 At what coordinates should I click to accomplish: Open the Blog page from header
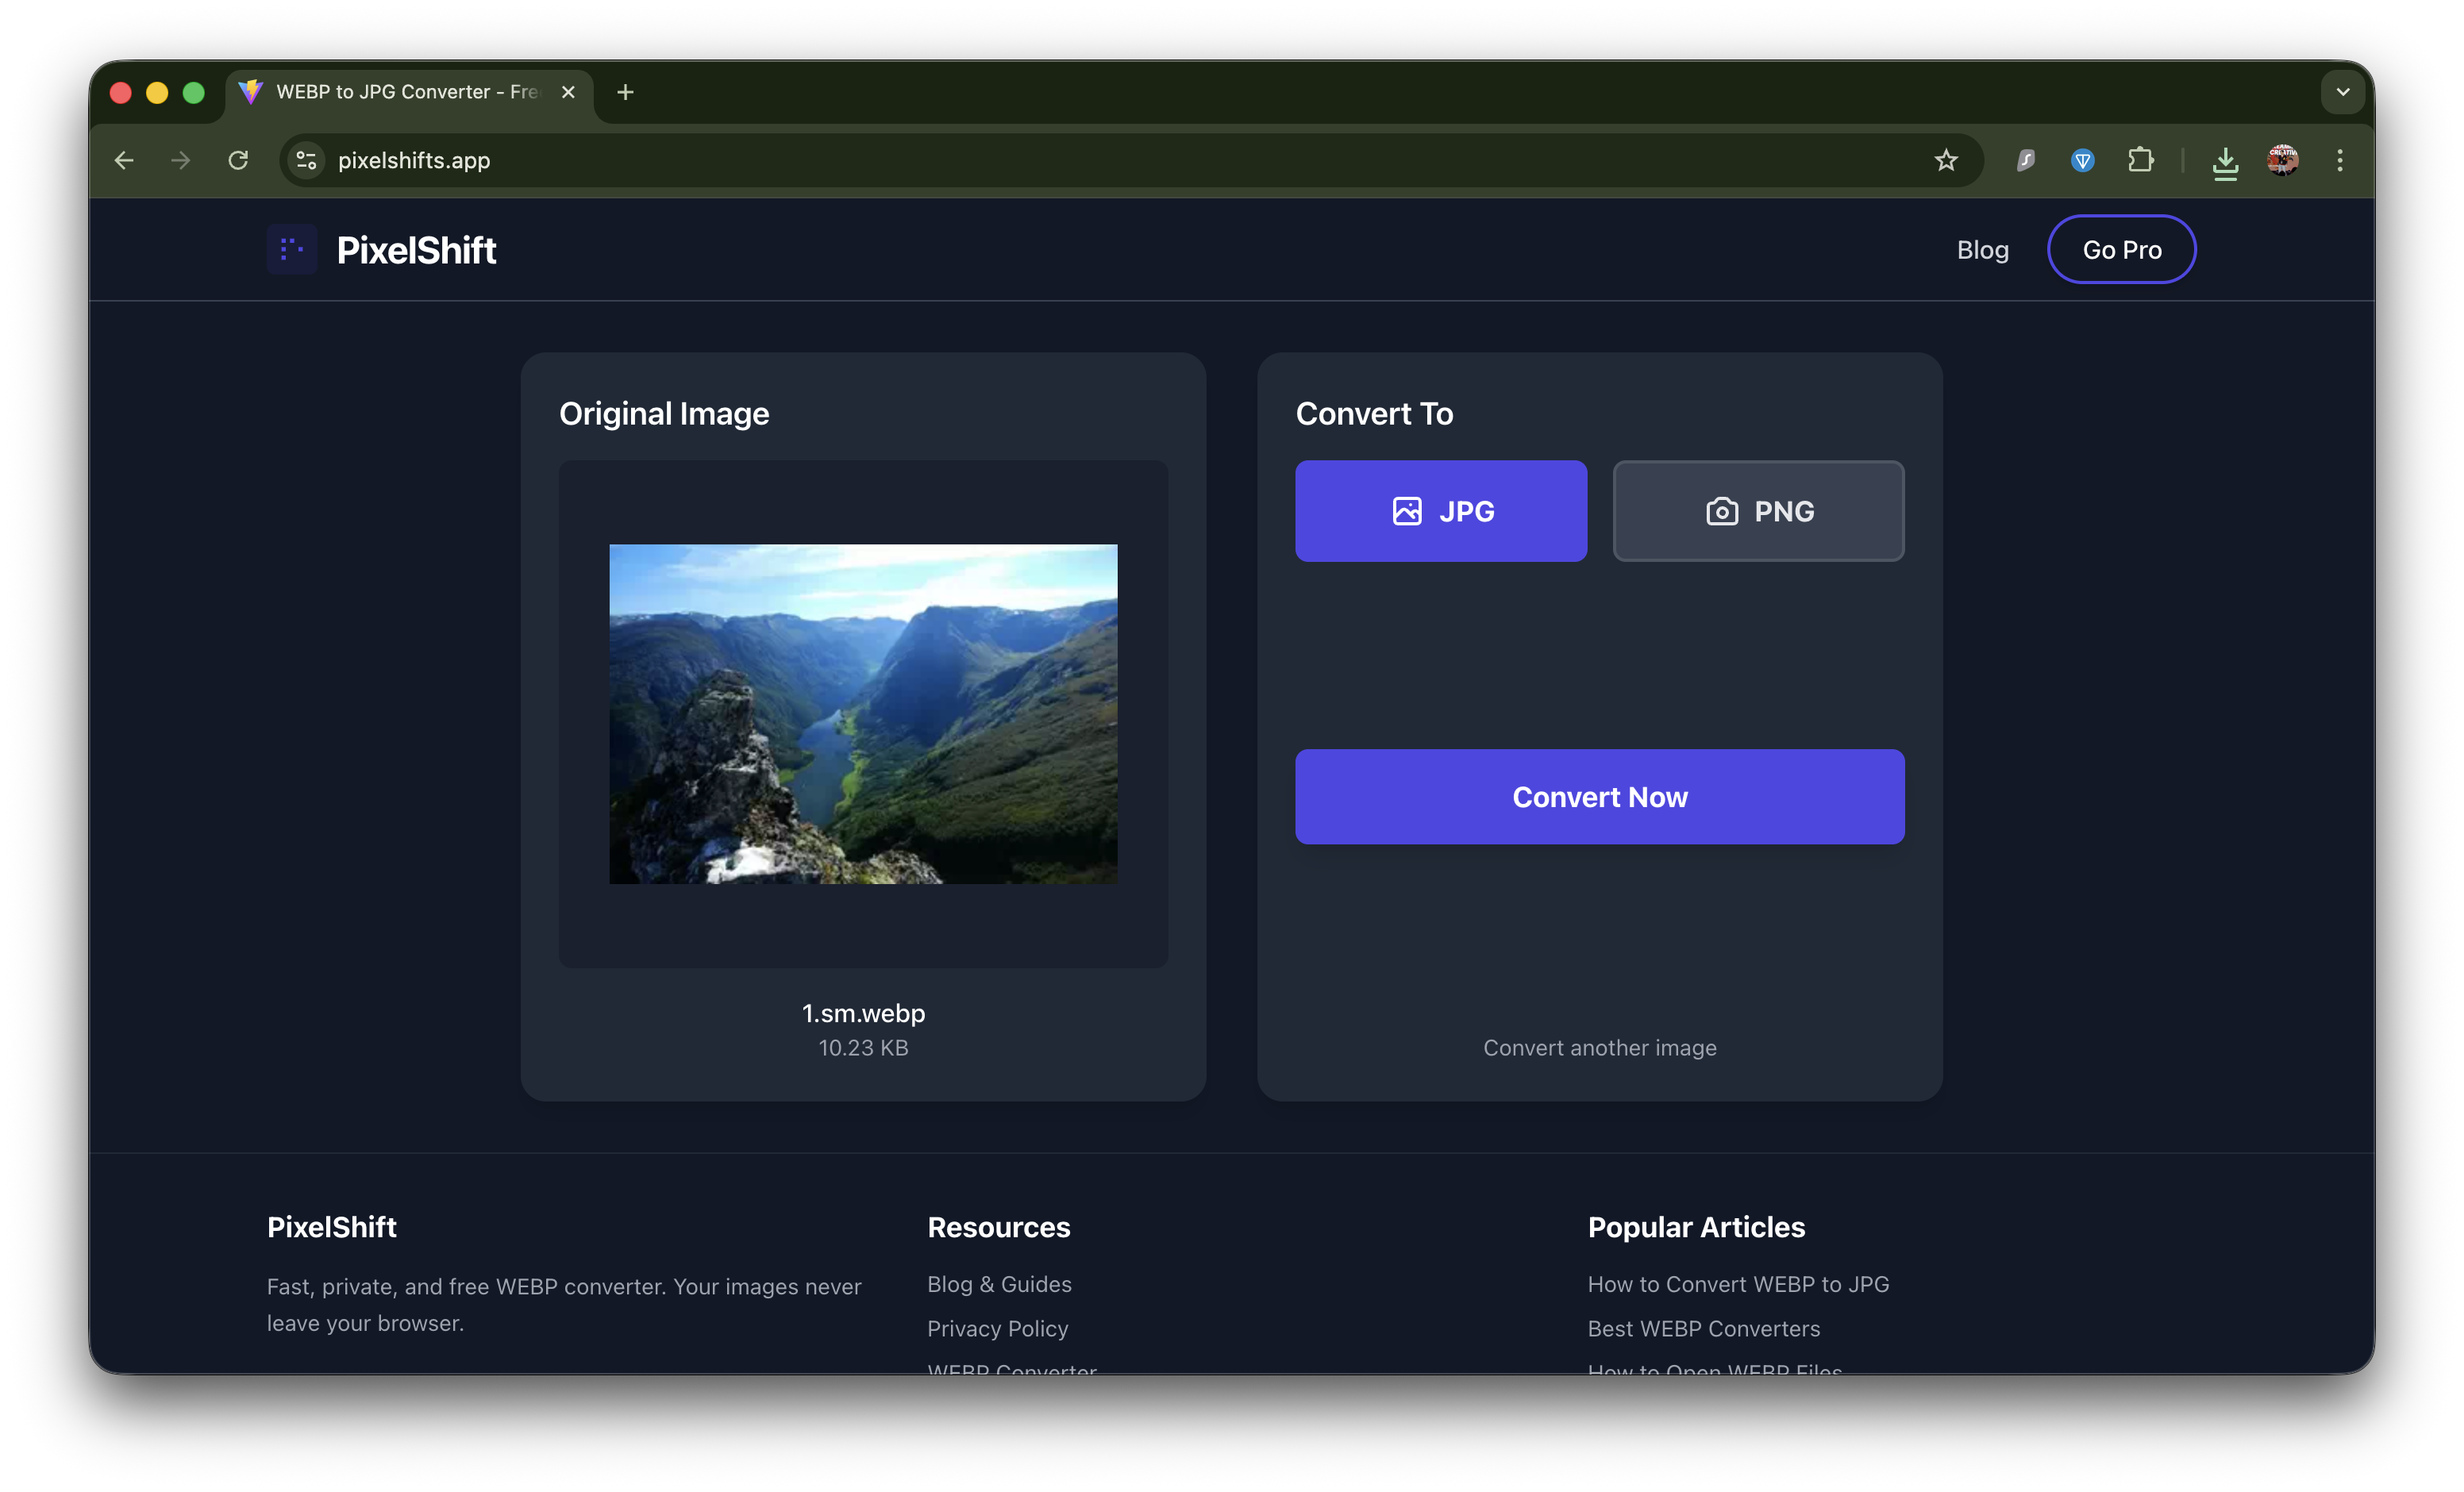(x=1982, y=250)
